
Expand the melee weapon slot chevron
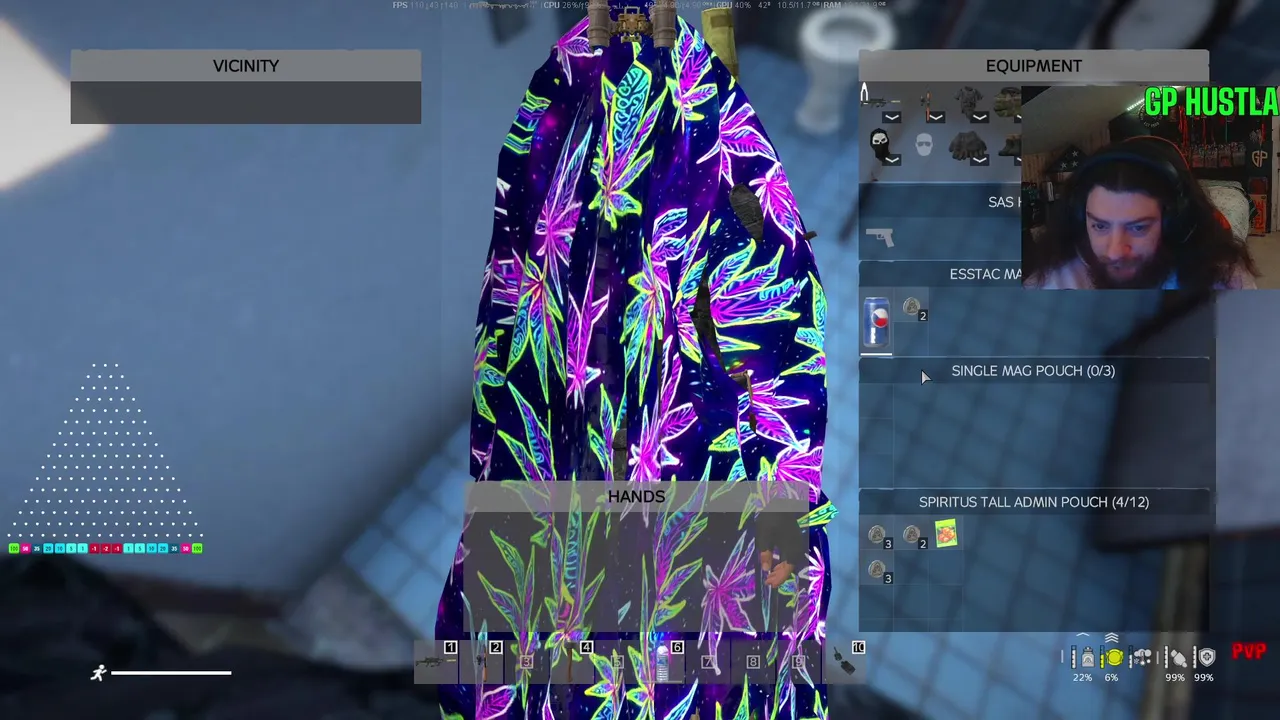pos(935,118)
